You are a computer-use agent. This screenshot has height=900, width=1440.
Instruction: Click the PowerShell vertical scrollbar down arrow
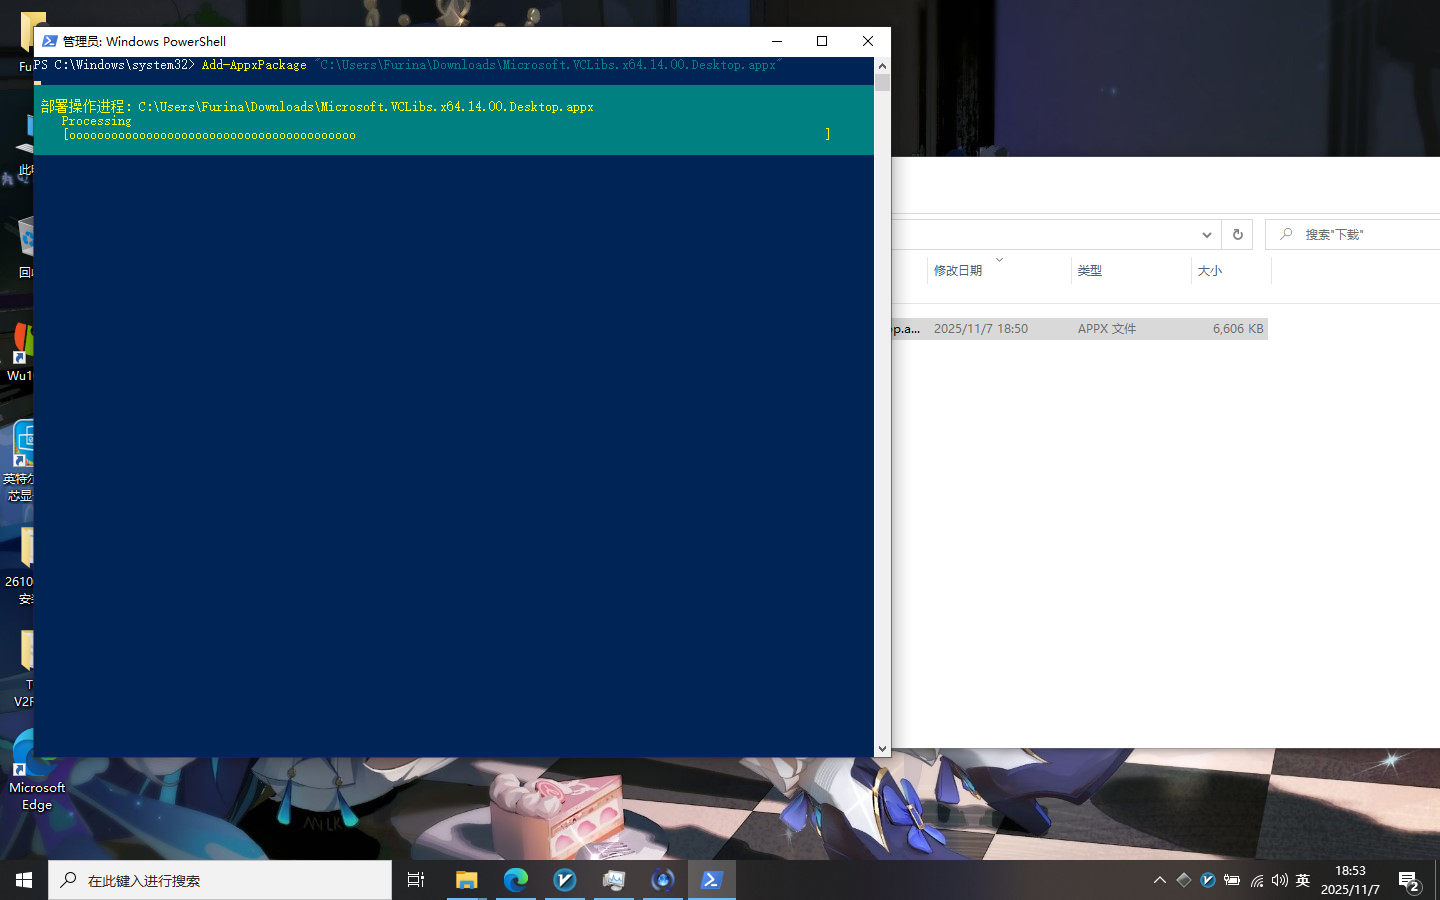[882, 748]
